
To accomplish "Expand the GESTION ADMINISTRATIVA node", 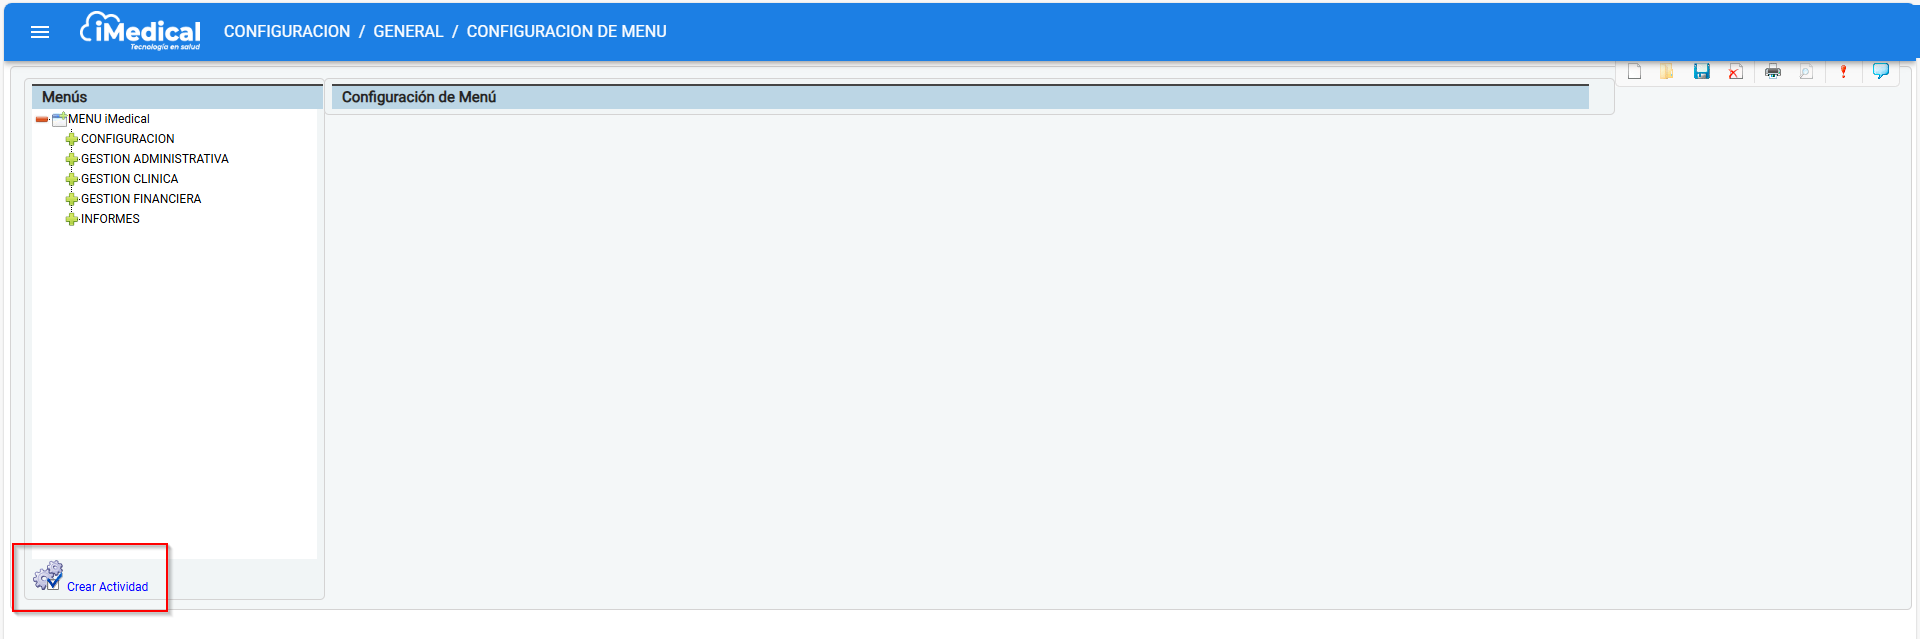I will pos(71,159).
